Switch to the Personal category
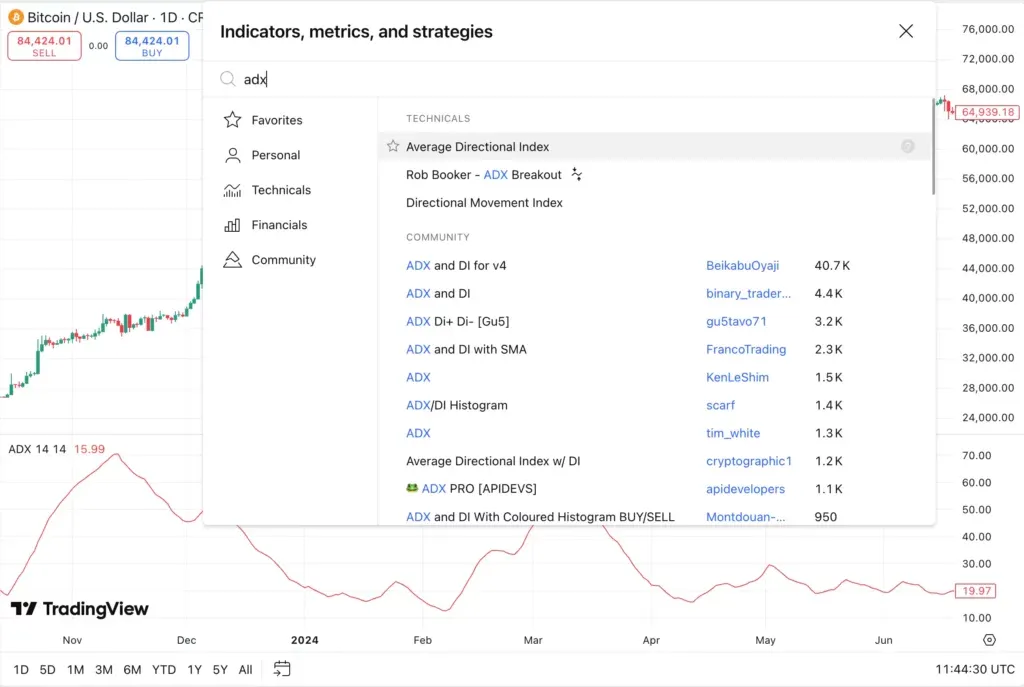 [275, 155]
